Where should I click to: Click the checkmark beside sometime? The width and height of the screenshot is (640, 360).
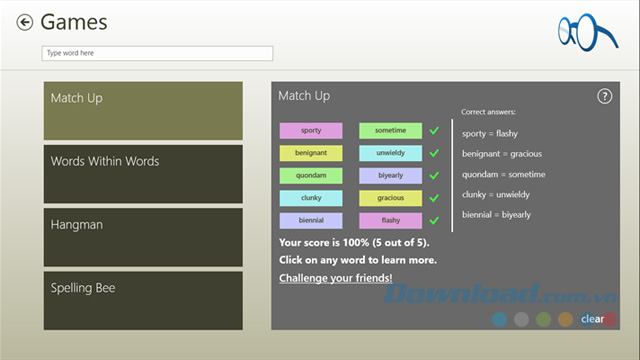click(x=434, y=131)
